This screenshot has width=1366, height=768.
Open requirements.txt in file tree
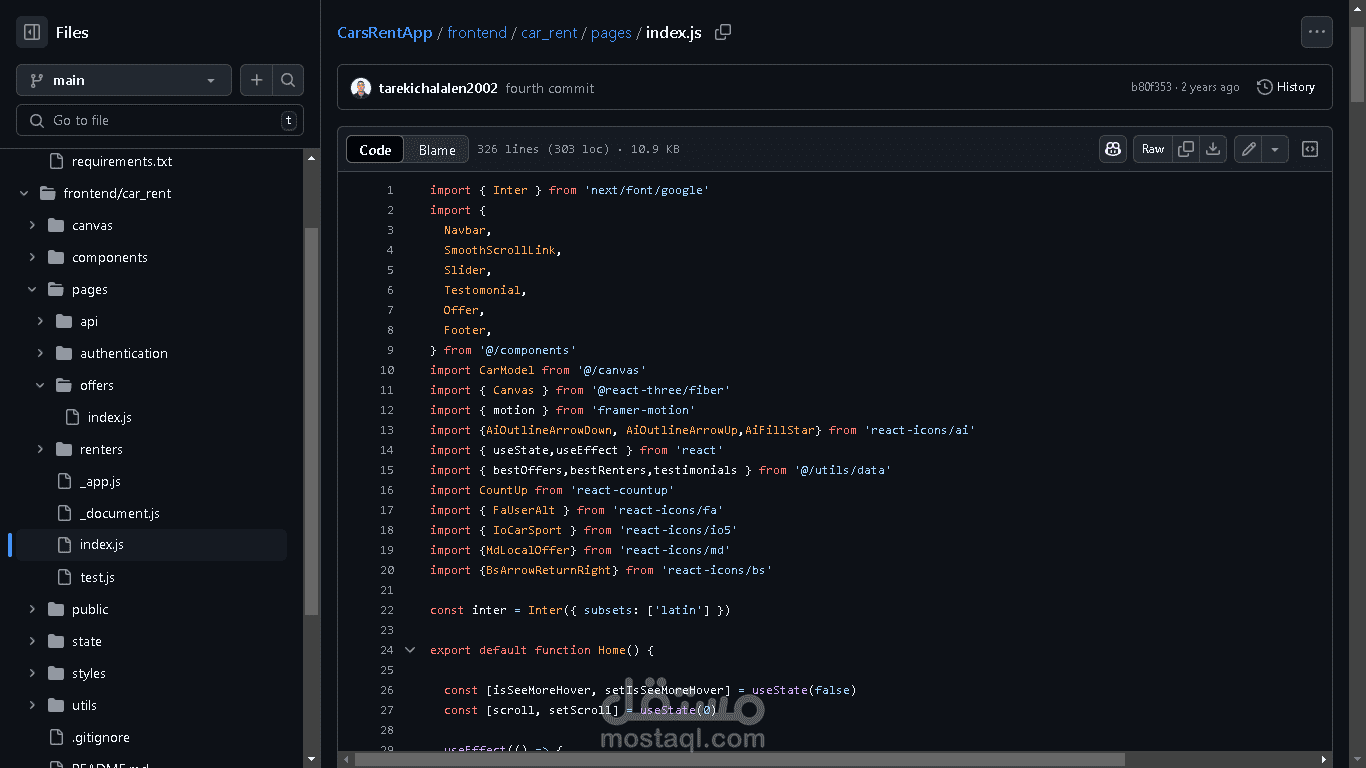122,161
